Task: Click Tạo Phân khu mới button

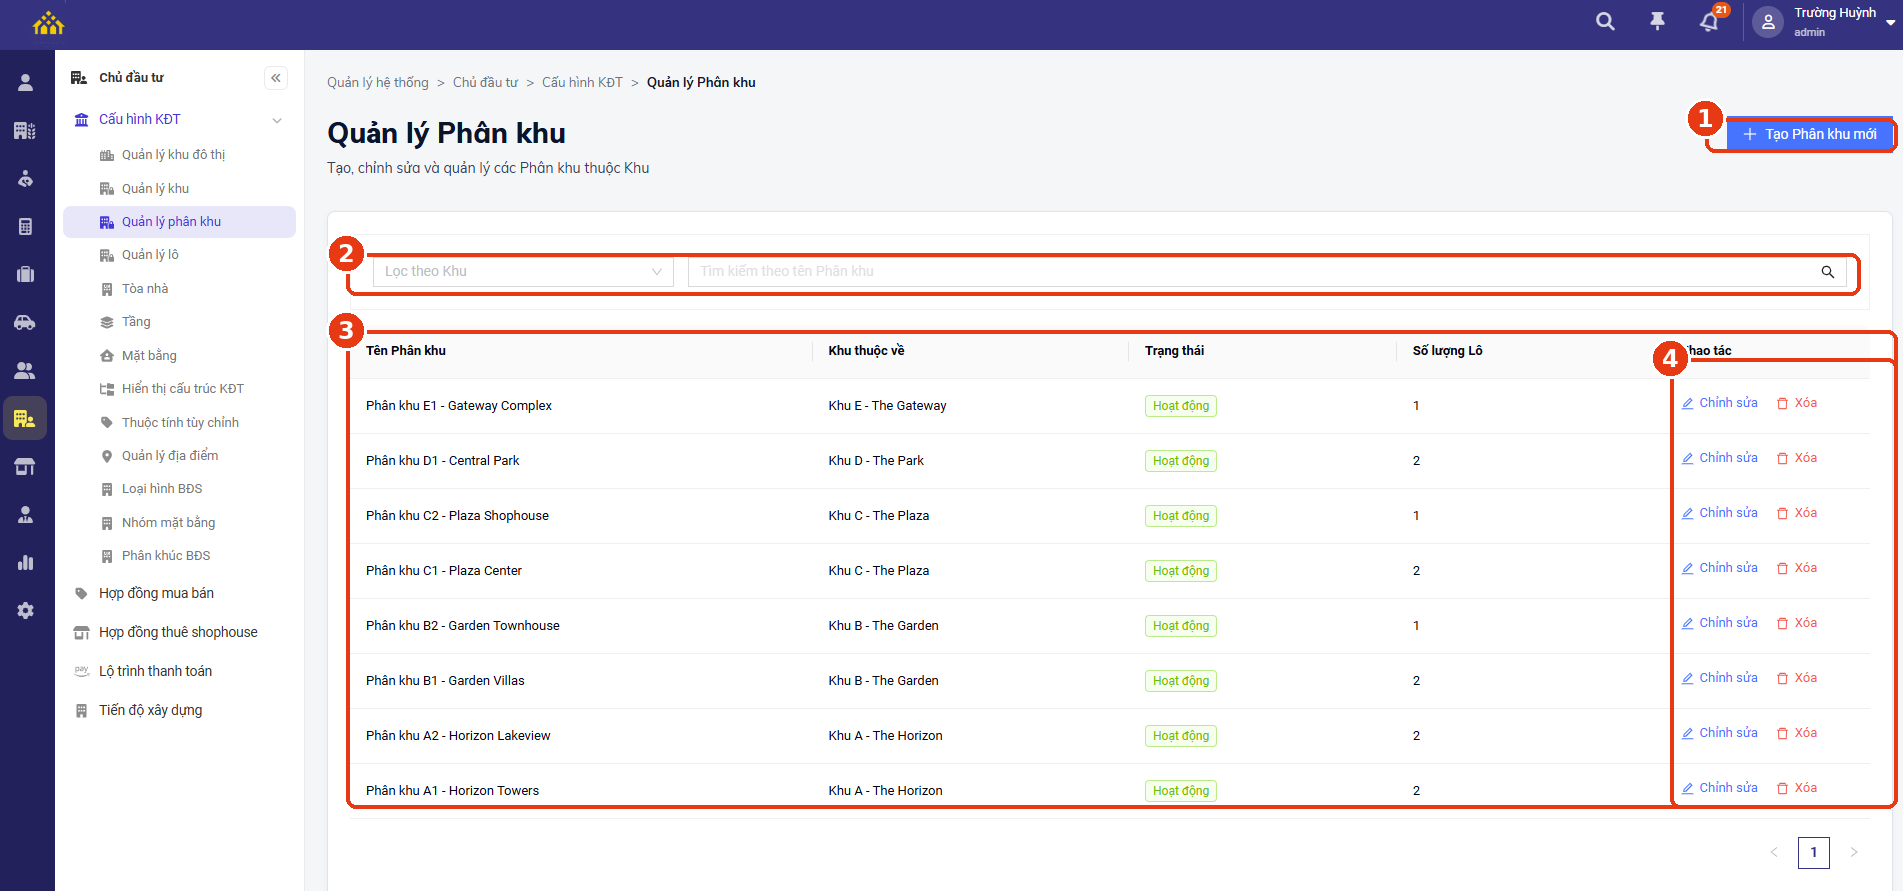Action: pyautogui.click(x=1810, y=134)
